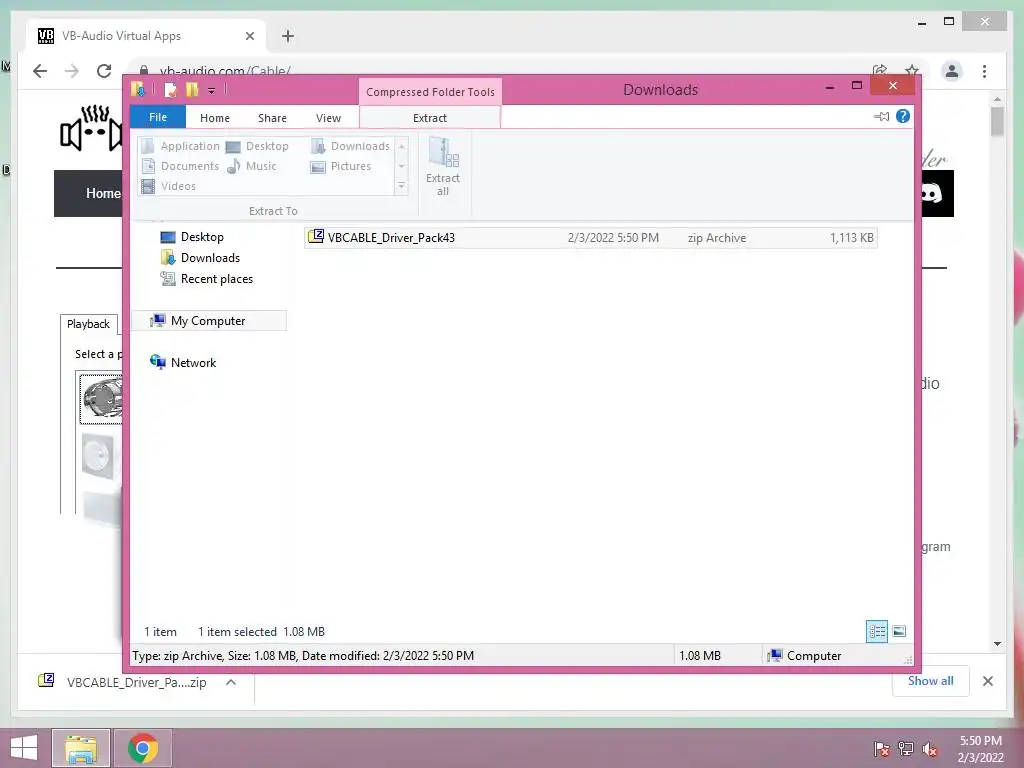Bookmark this page with the star icon
1024x768 pixels.
tap(912, 69)
